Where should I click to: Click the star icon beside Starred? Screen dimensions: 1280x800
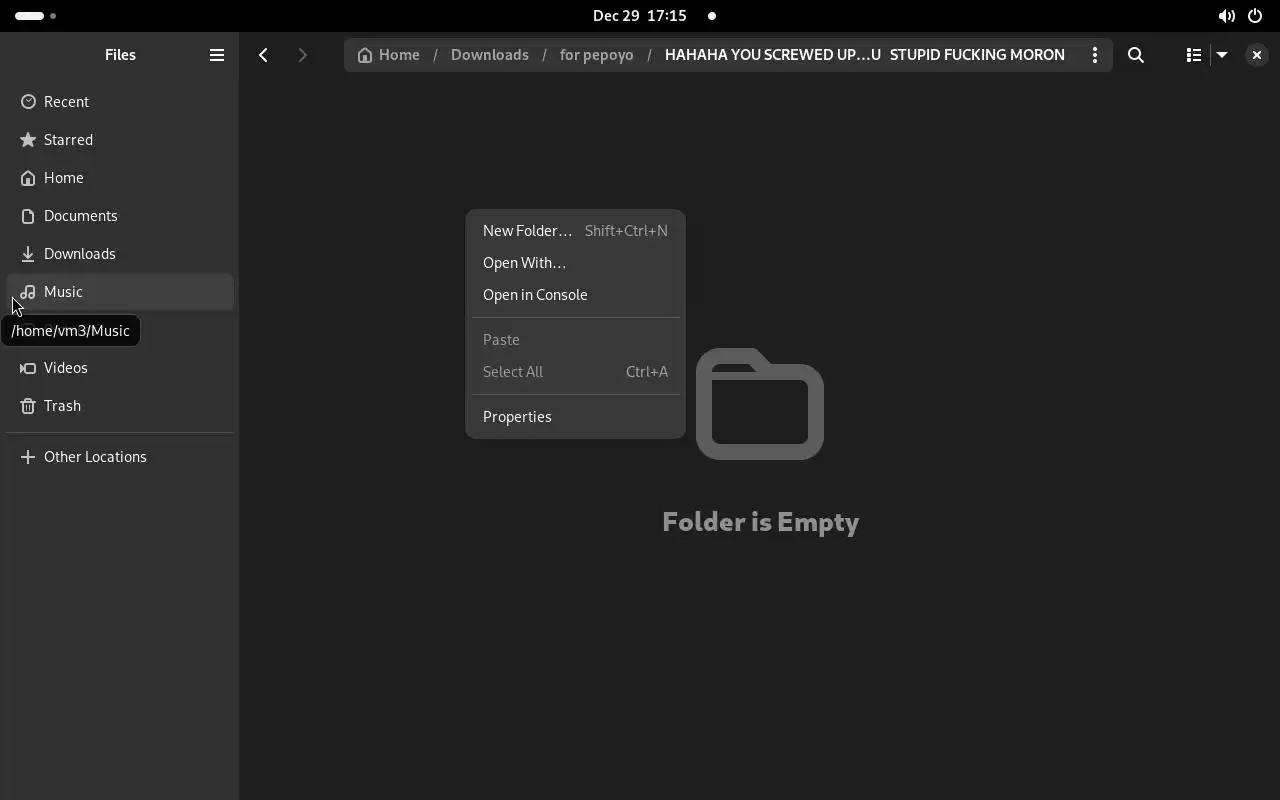click(28, 140)
